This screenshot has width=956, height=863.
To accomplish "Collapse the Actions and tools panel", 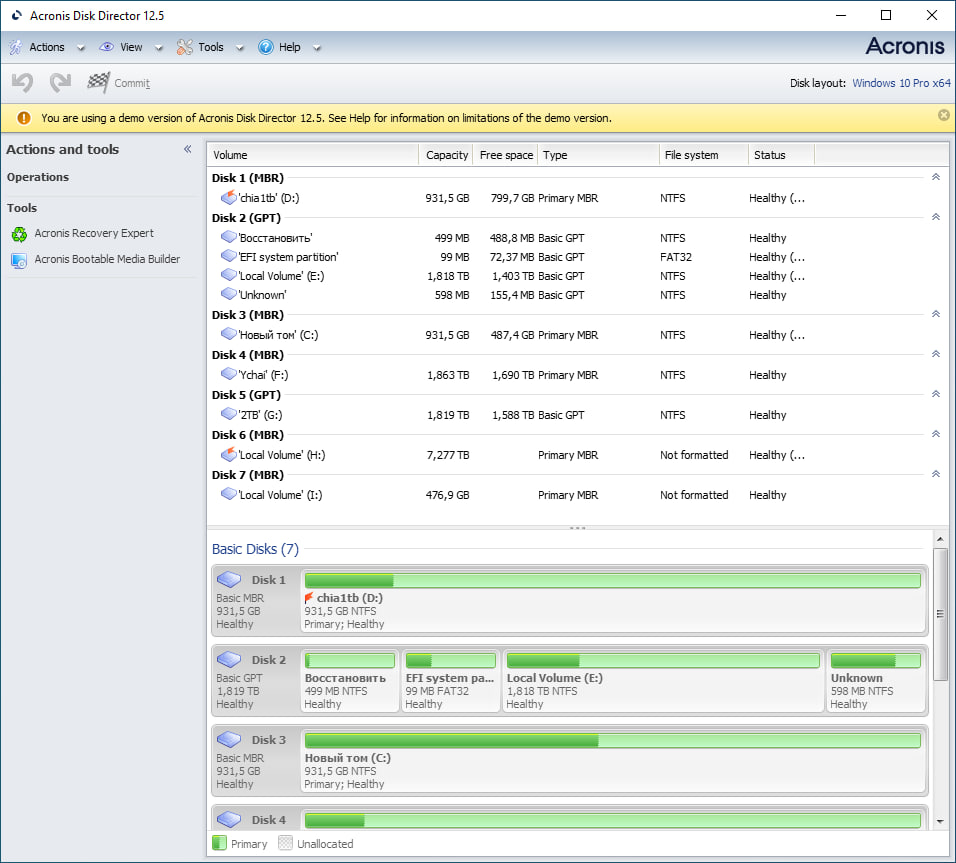I will tap(188, 149).
